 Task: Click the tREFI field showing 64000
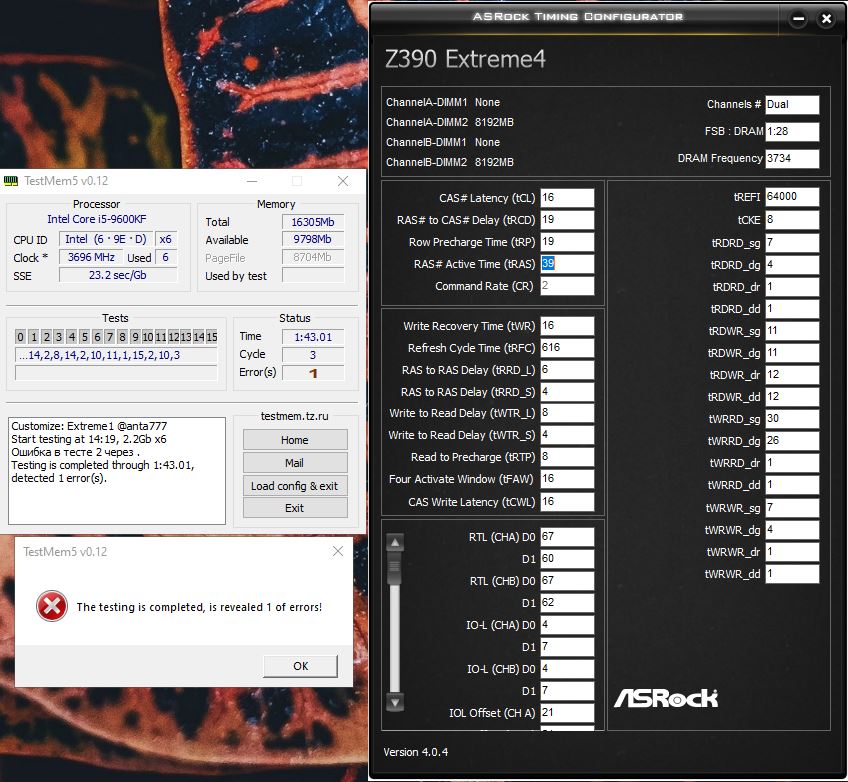[792, 197]
